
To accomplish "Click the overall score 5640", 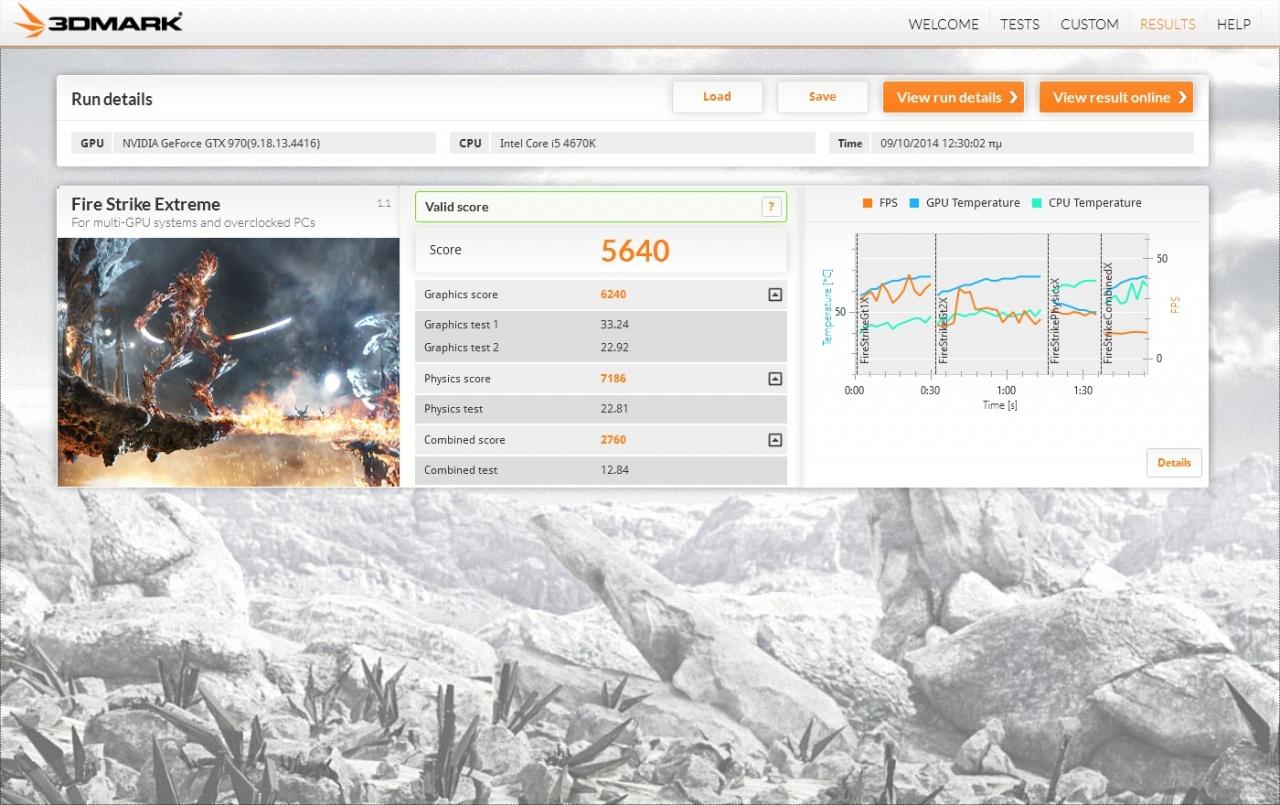I will (x=635, y=250).
